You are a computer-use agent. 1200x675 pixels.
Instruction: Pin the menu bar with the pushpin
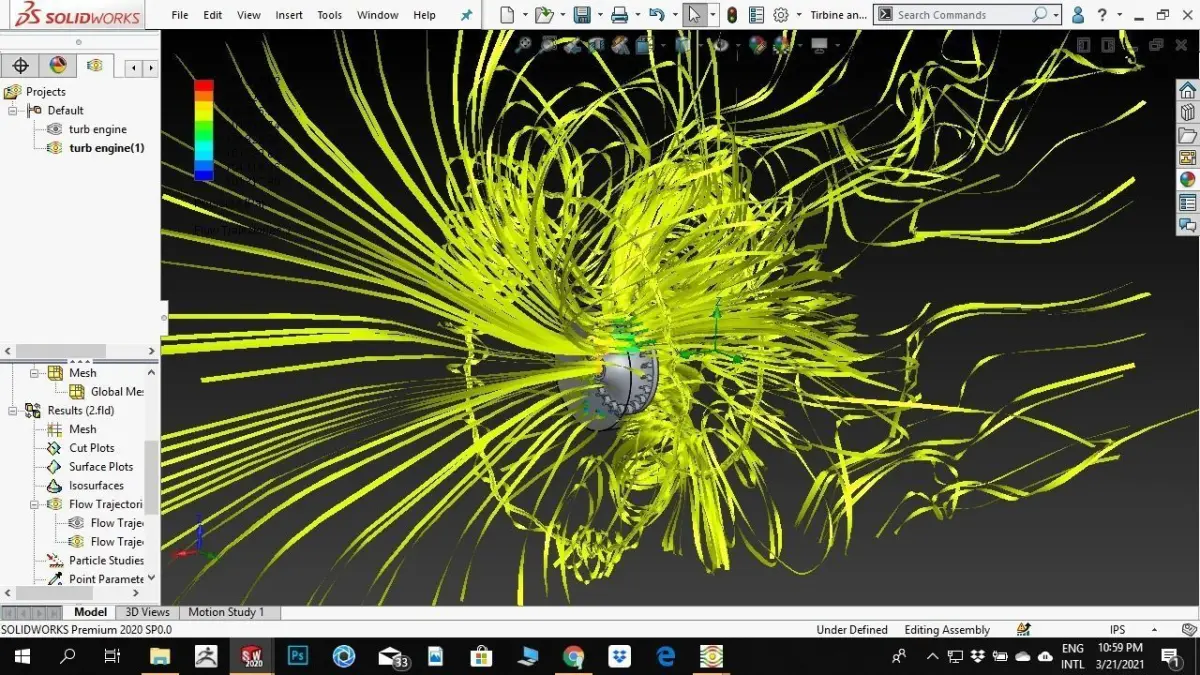[466, 15]
